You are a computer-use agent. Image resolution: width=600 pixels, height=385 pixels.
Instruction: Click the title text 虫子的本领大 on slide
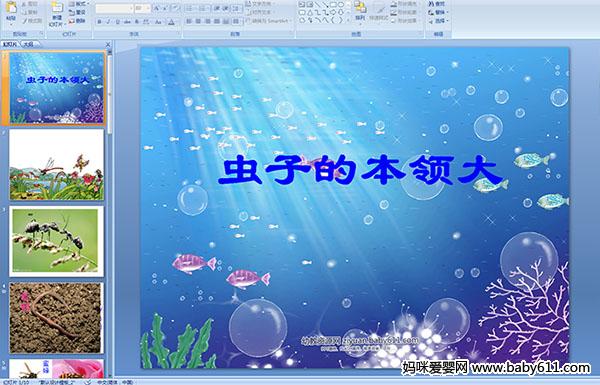[360, 170]
